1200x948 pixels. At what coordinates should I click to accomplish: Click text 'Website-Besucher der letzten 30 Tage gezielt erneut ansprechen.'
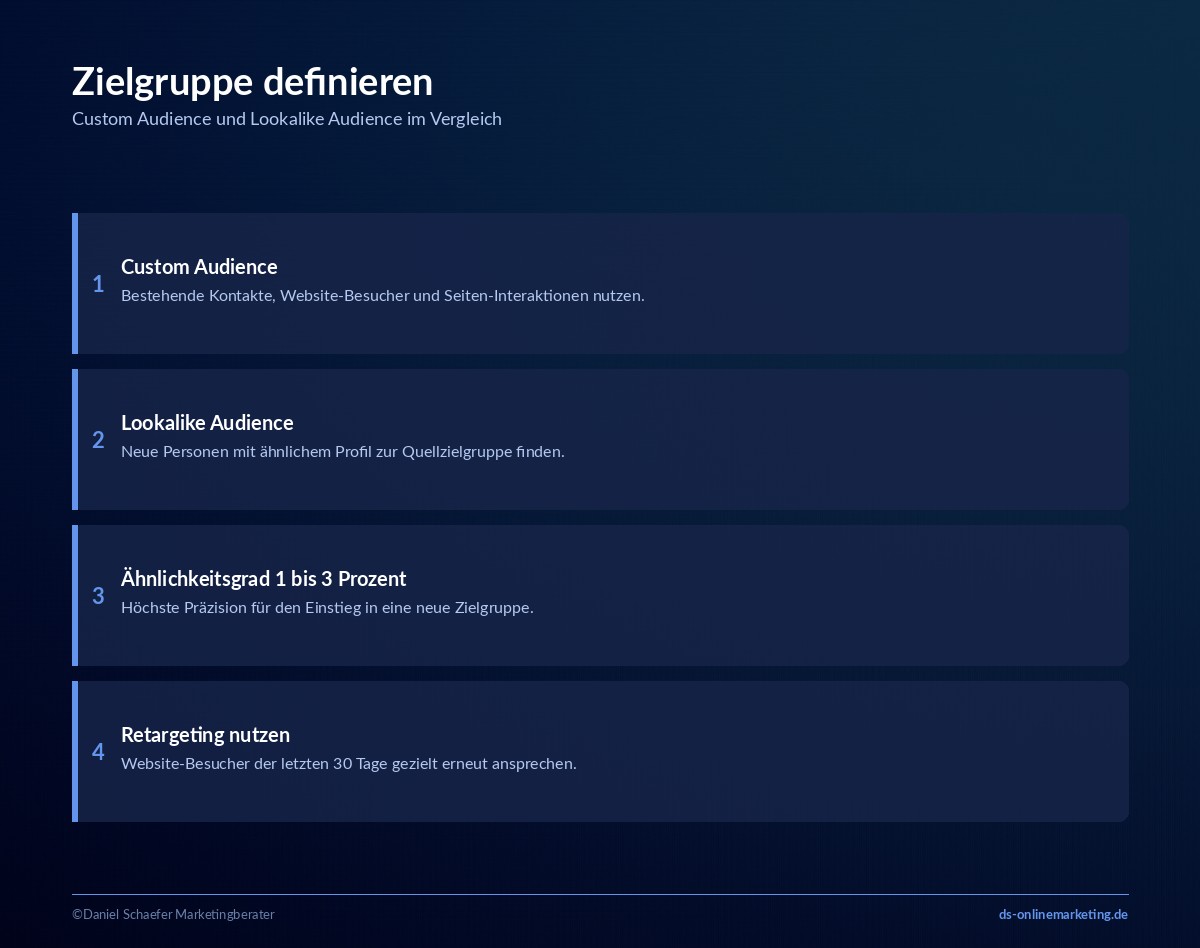pos(349,764)
